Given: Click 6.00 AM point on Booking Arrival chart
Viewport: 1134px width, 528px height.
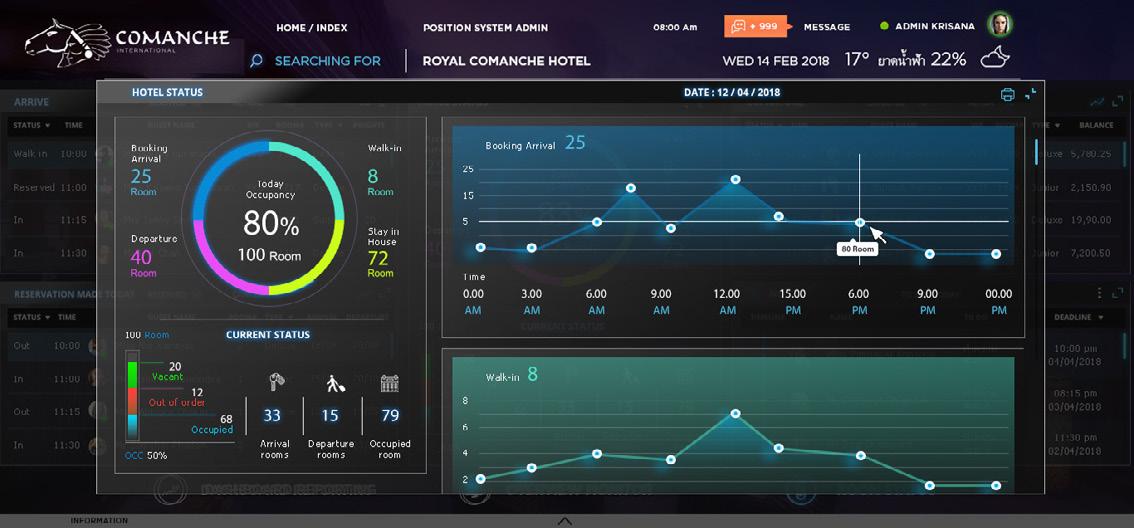Looking at the screenshot, I should (597, 222).
